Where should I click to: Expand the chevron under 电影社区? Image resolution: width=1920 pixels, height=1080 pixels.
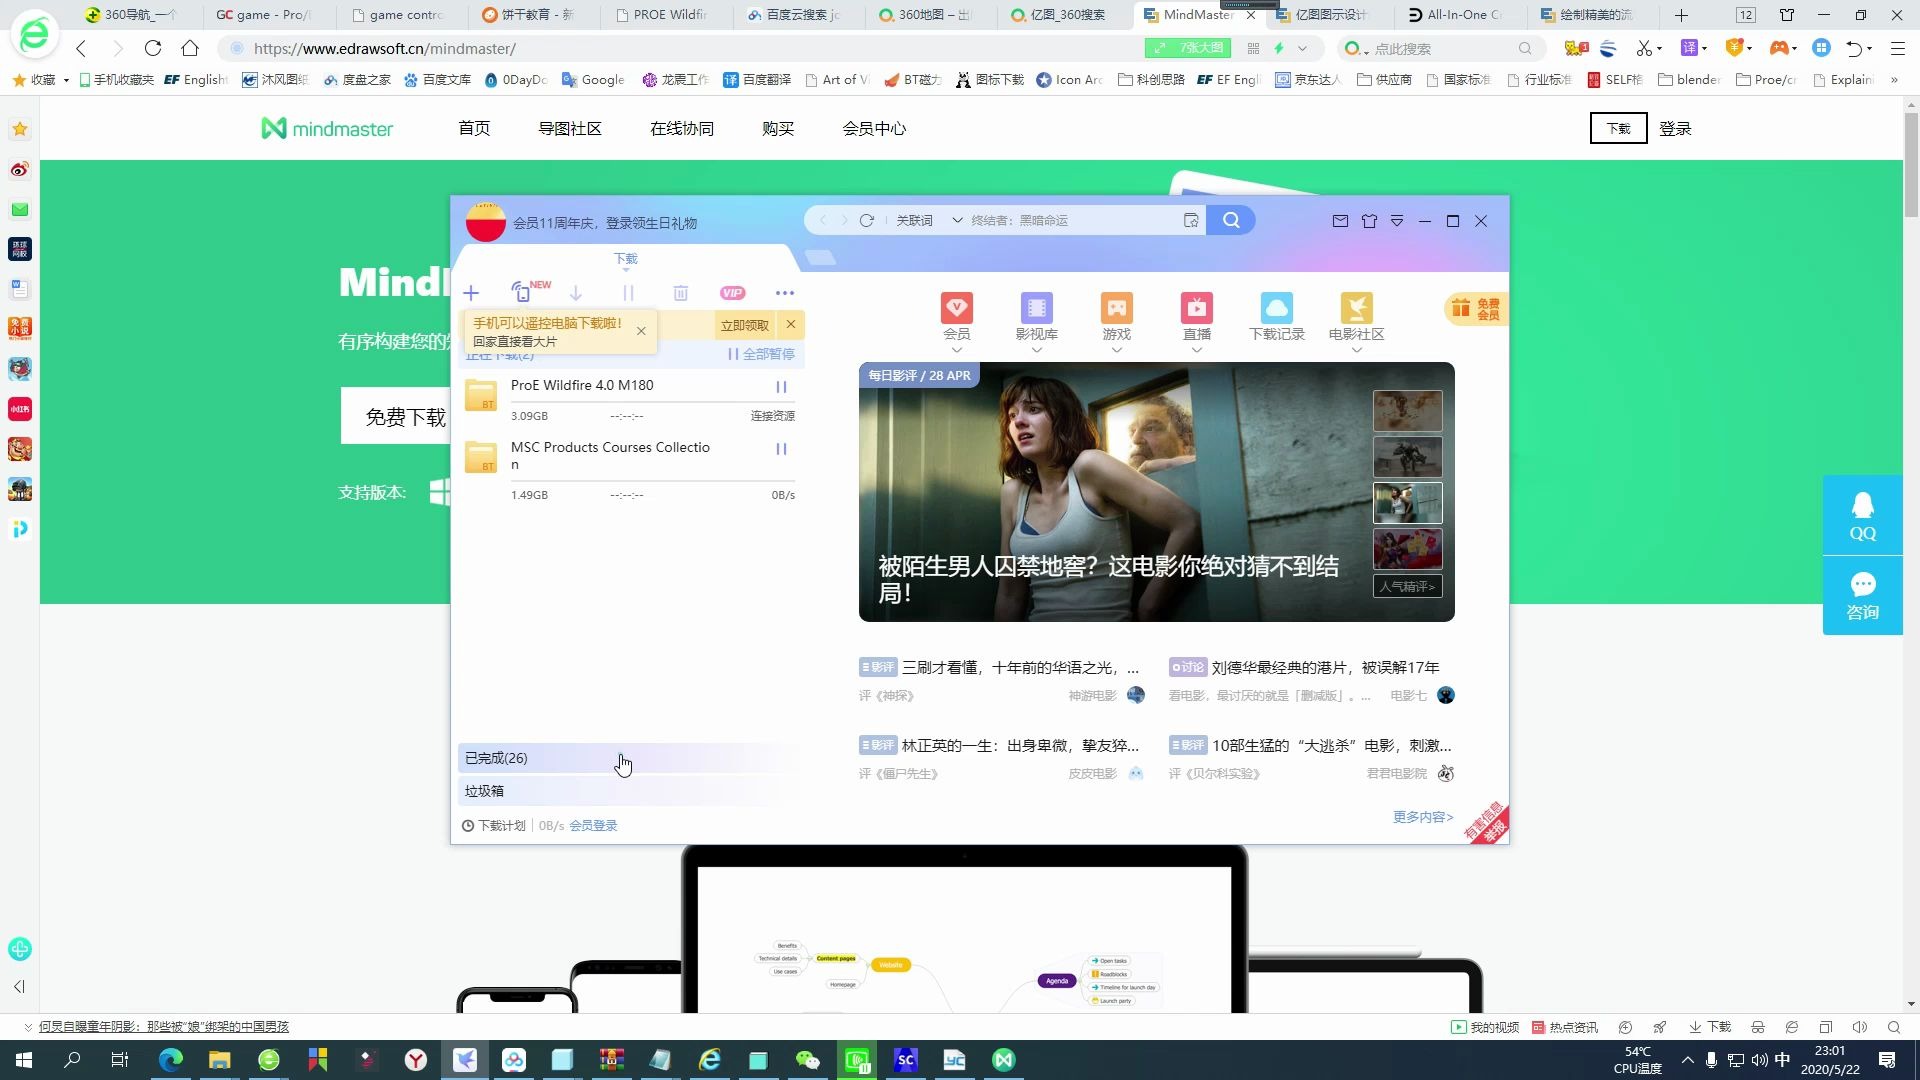pos(1357,350)
